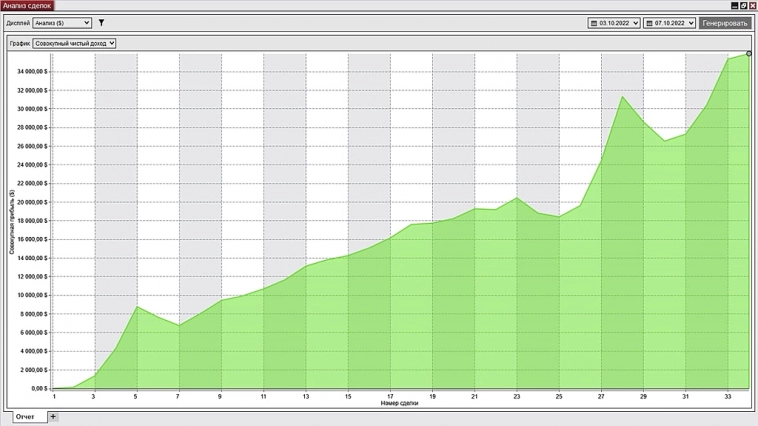This screenshot has width=758, height=426.
Task: Open the end date dropdown arrow 07.10.2022
Action: click(690, 22)
